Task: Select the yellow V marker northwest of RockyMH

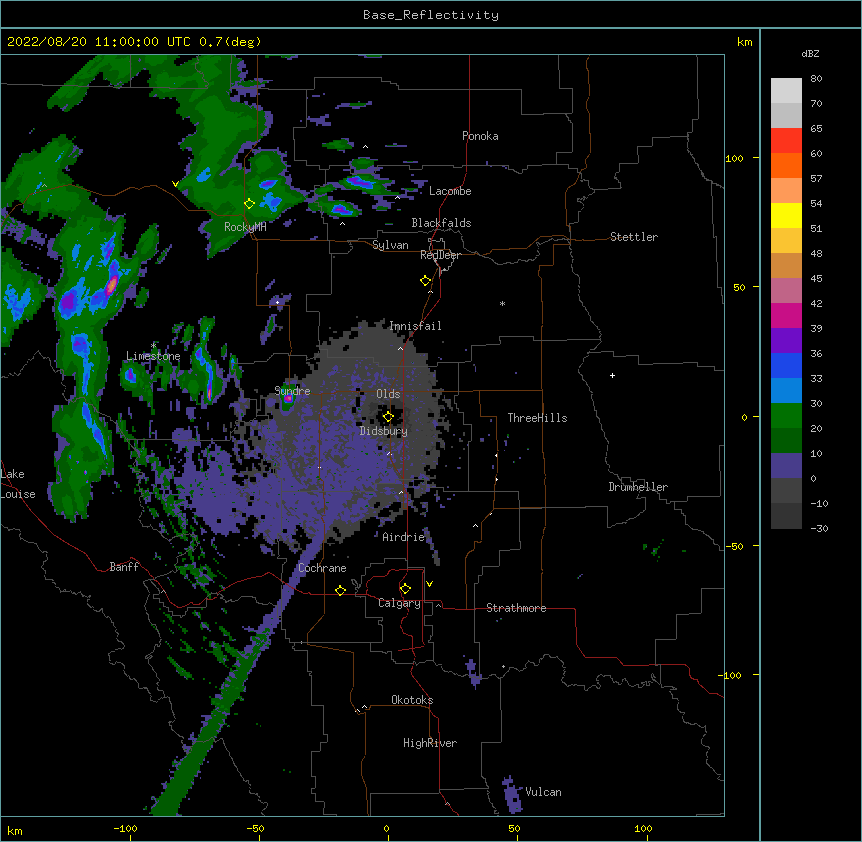Action: (x=175, y=184)
